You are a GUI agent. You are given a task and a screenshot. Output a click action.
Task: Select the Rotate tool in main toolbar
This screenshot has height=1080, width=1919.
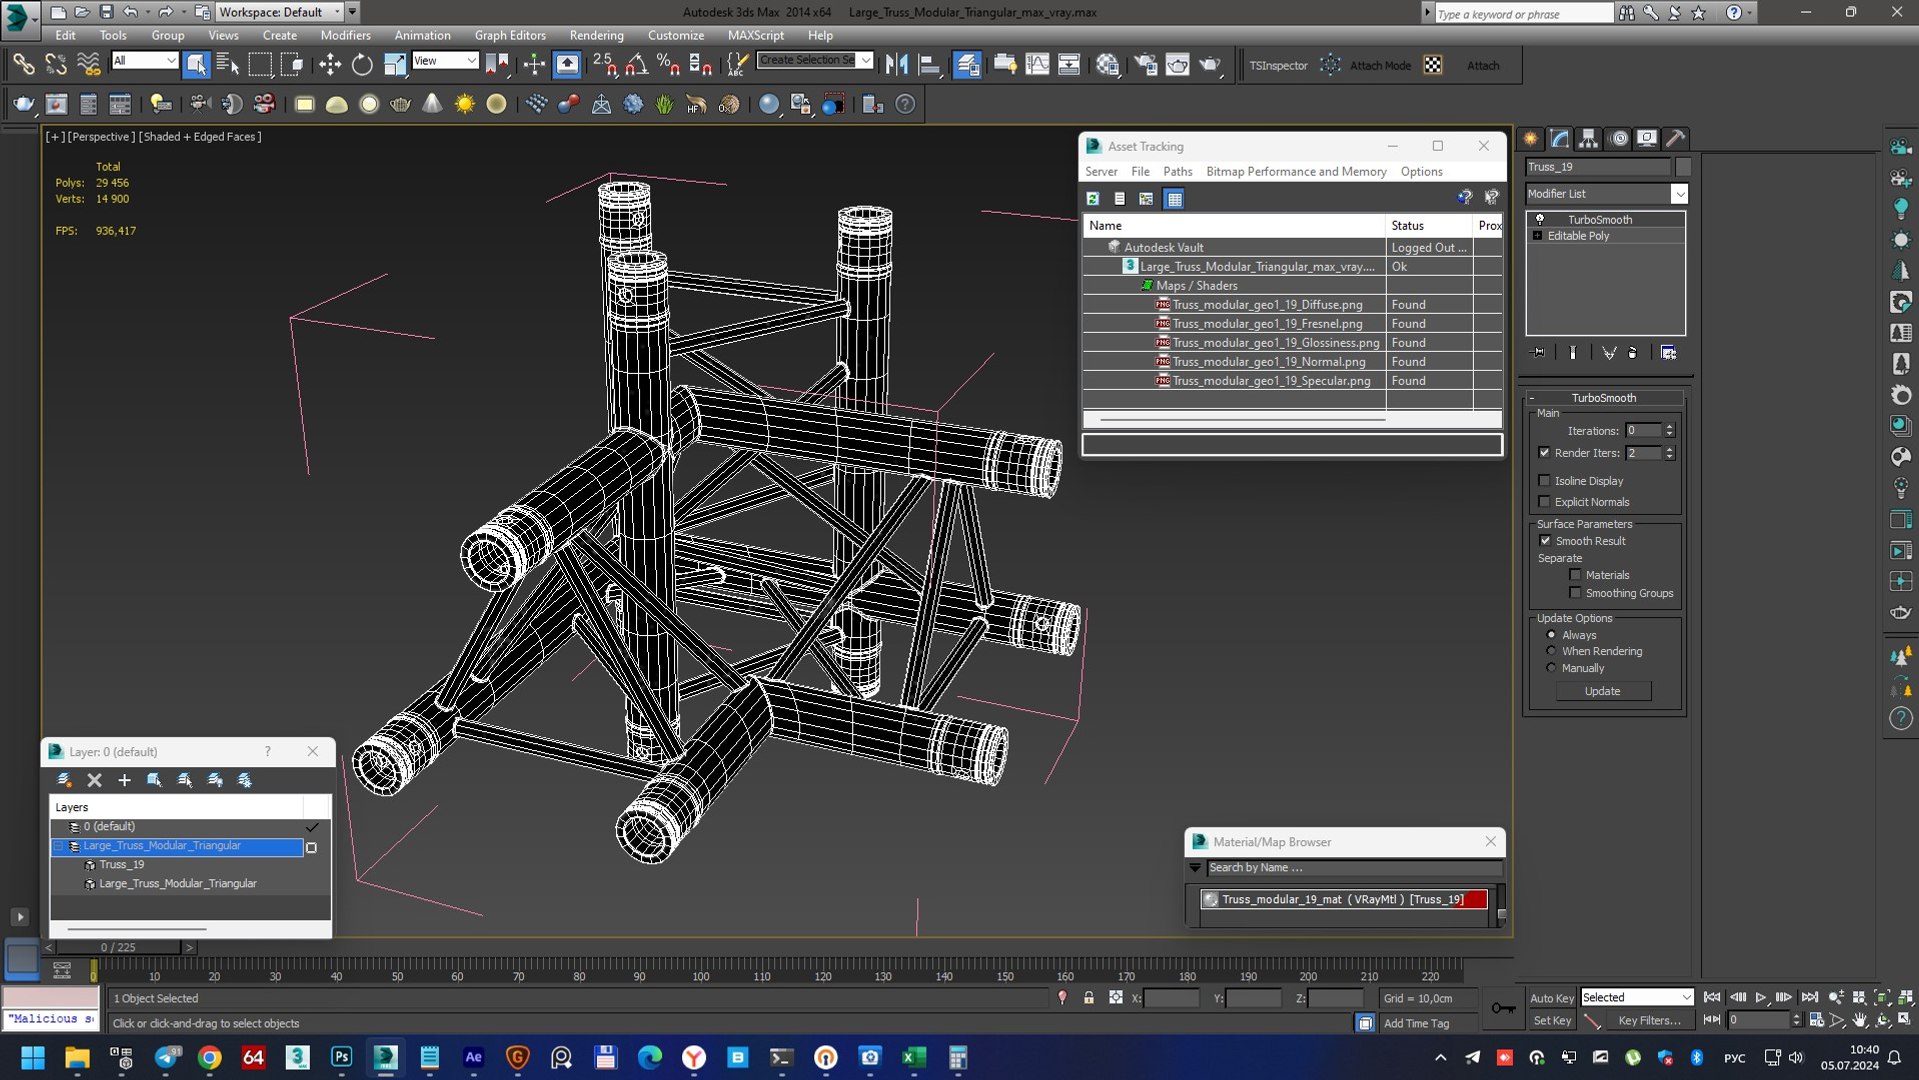click(362, 65)
